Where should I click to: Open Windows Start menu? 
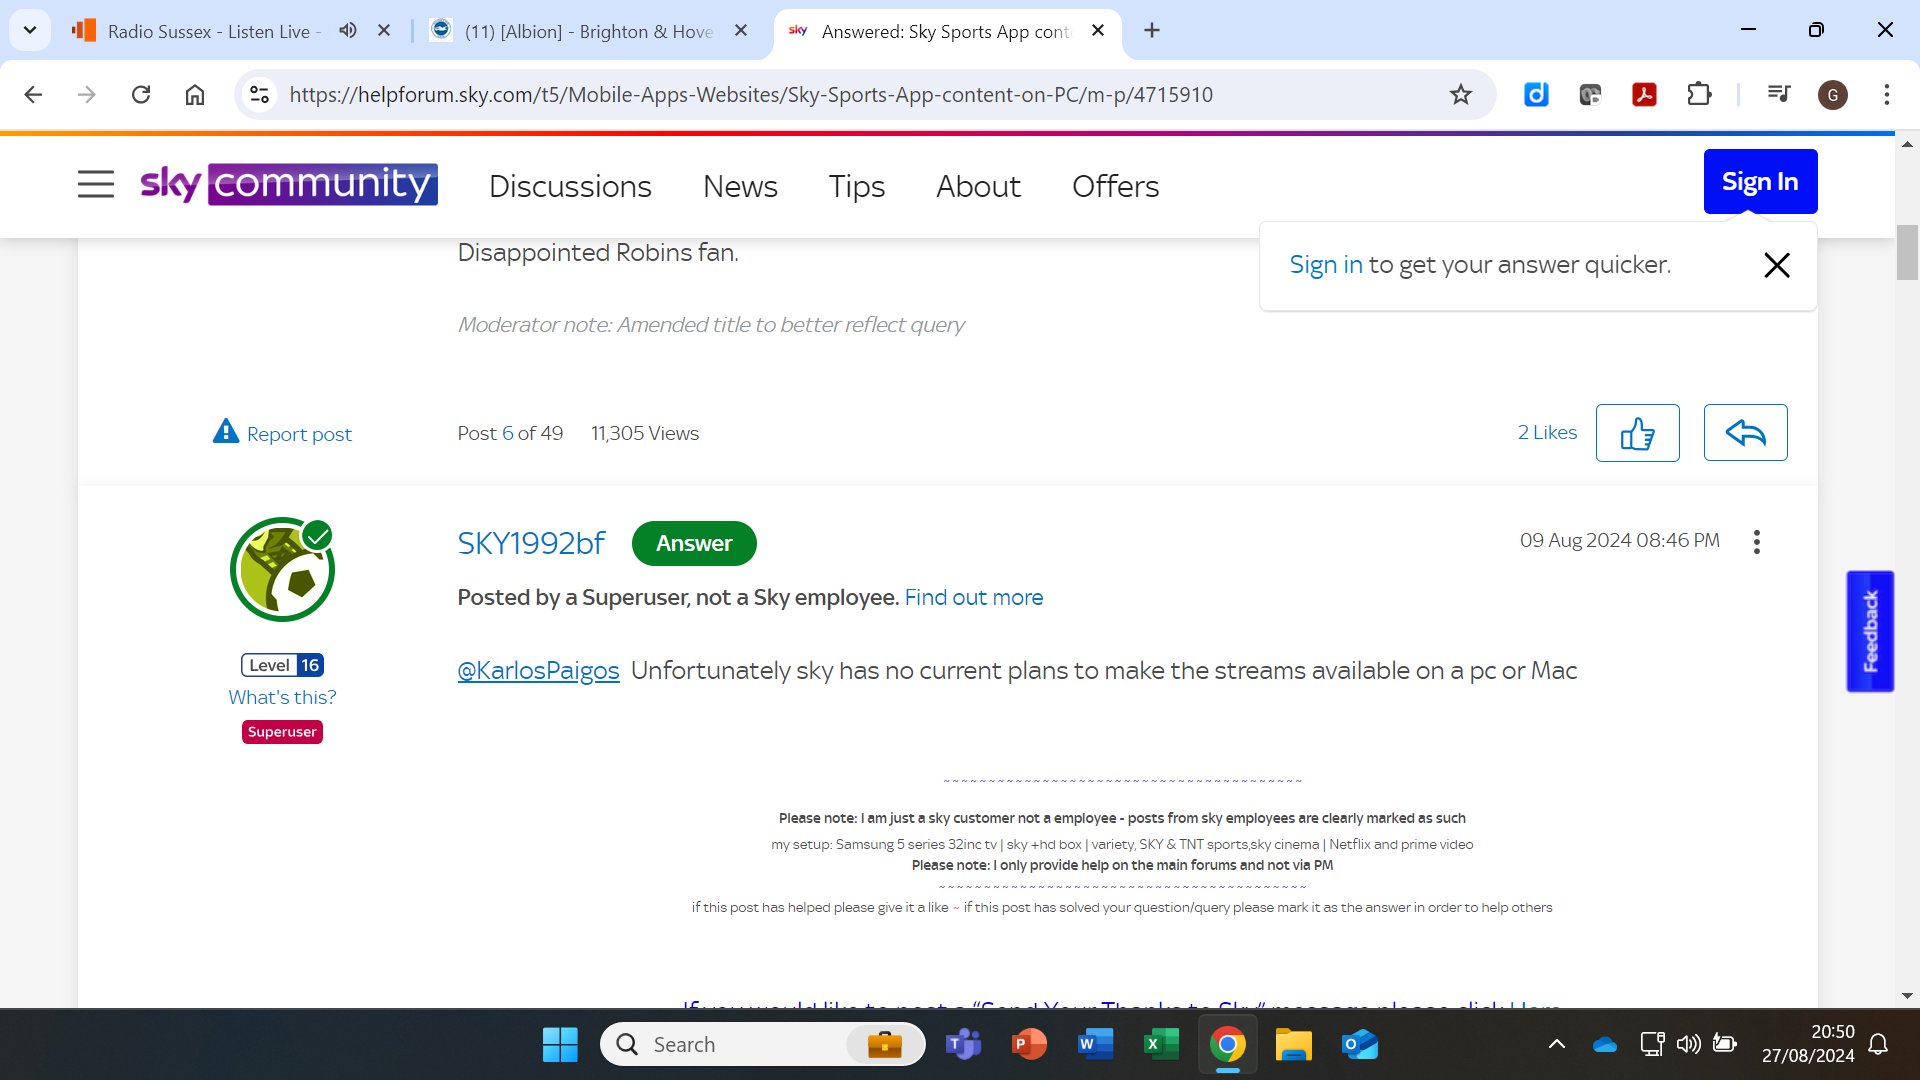click(x=560, y=1044)
